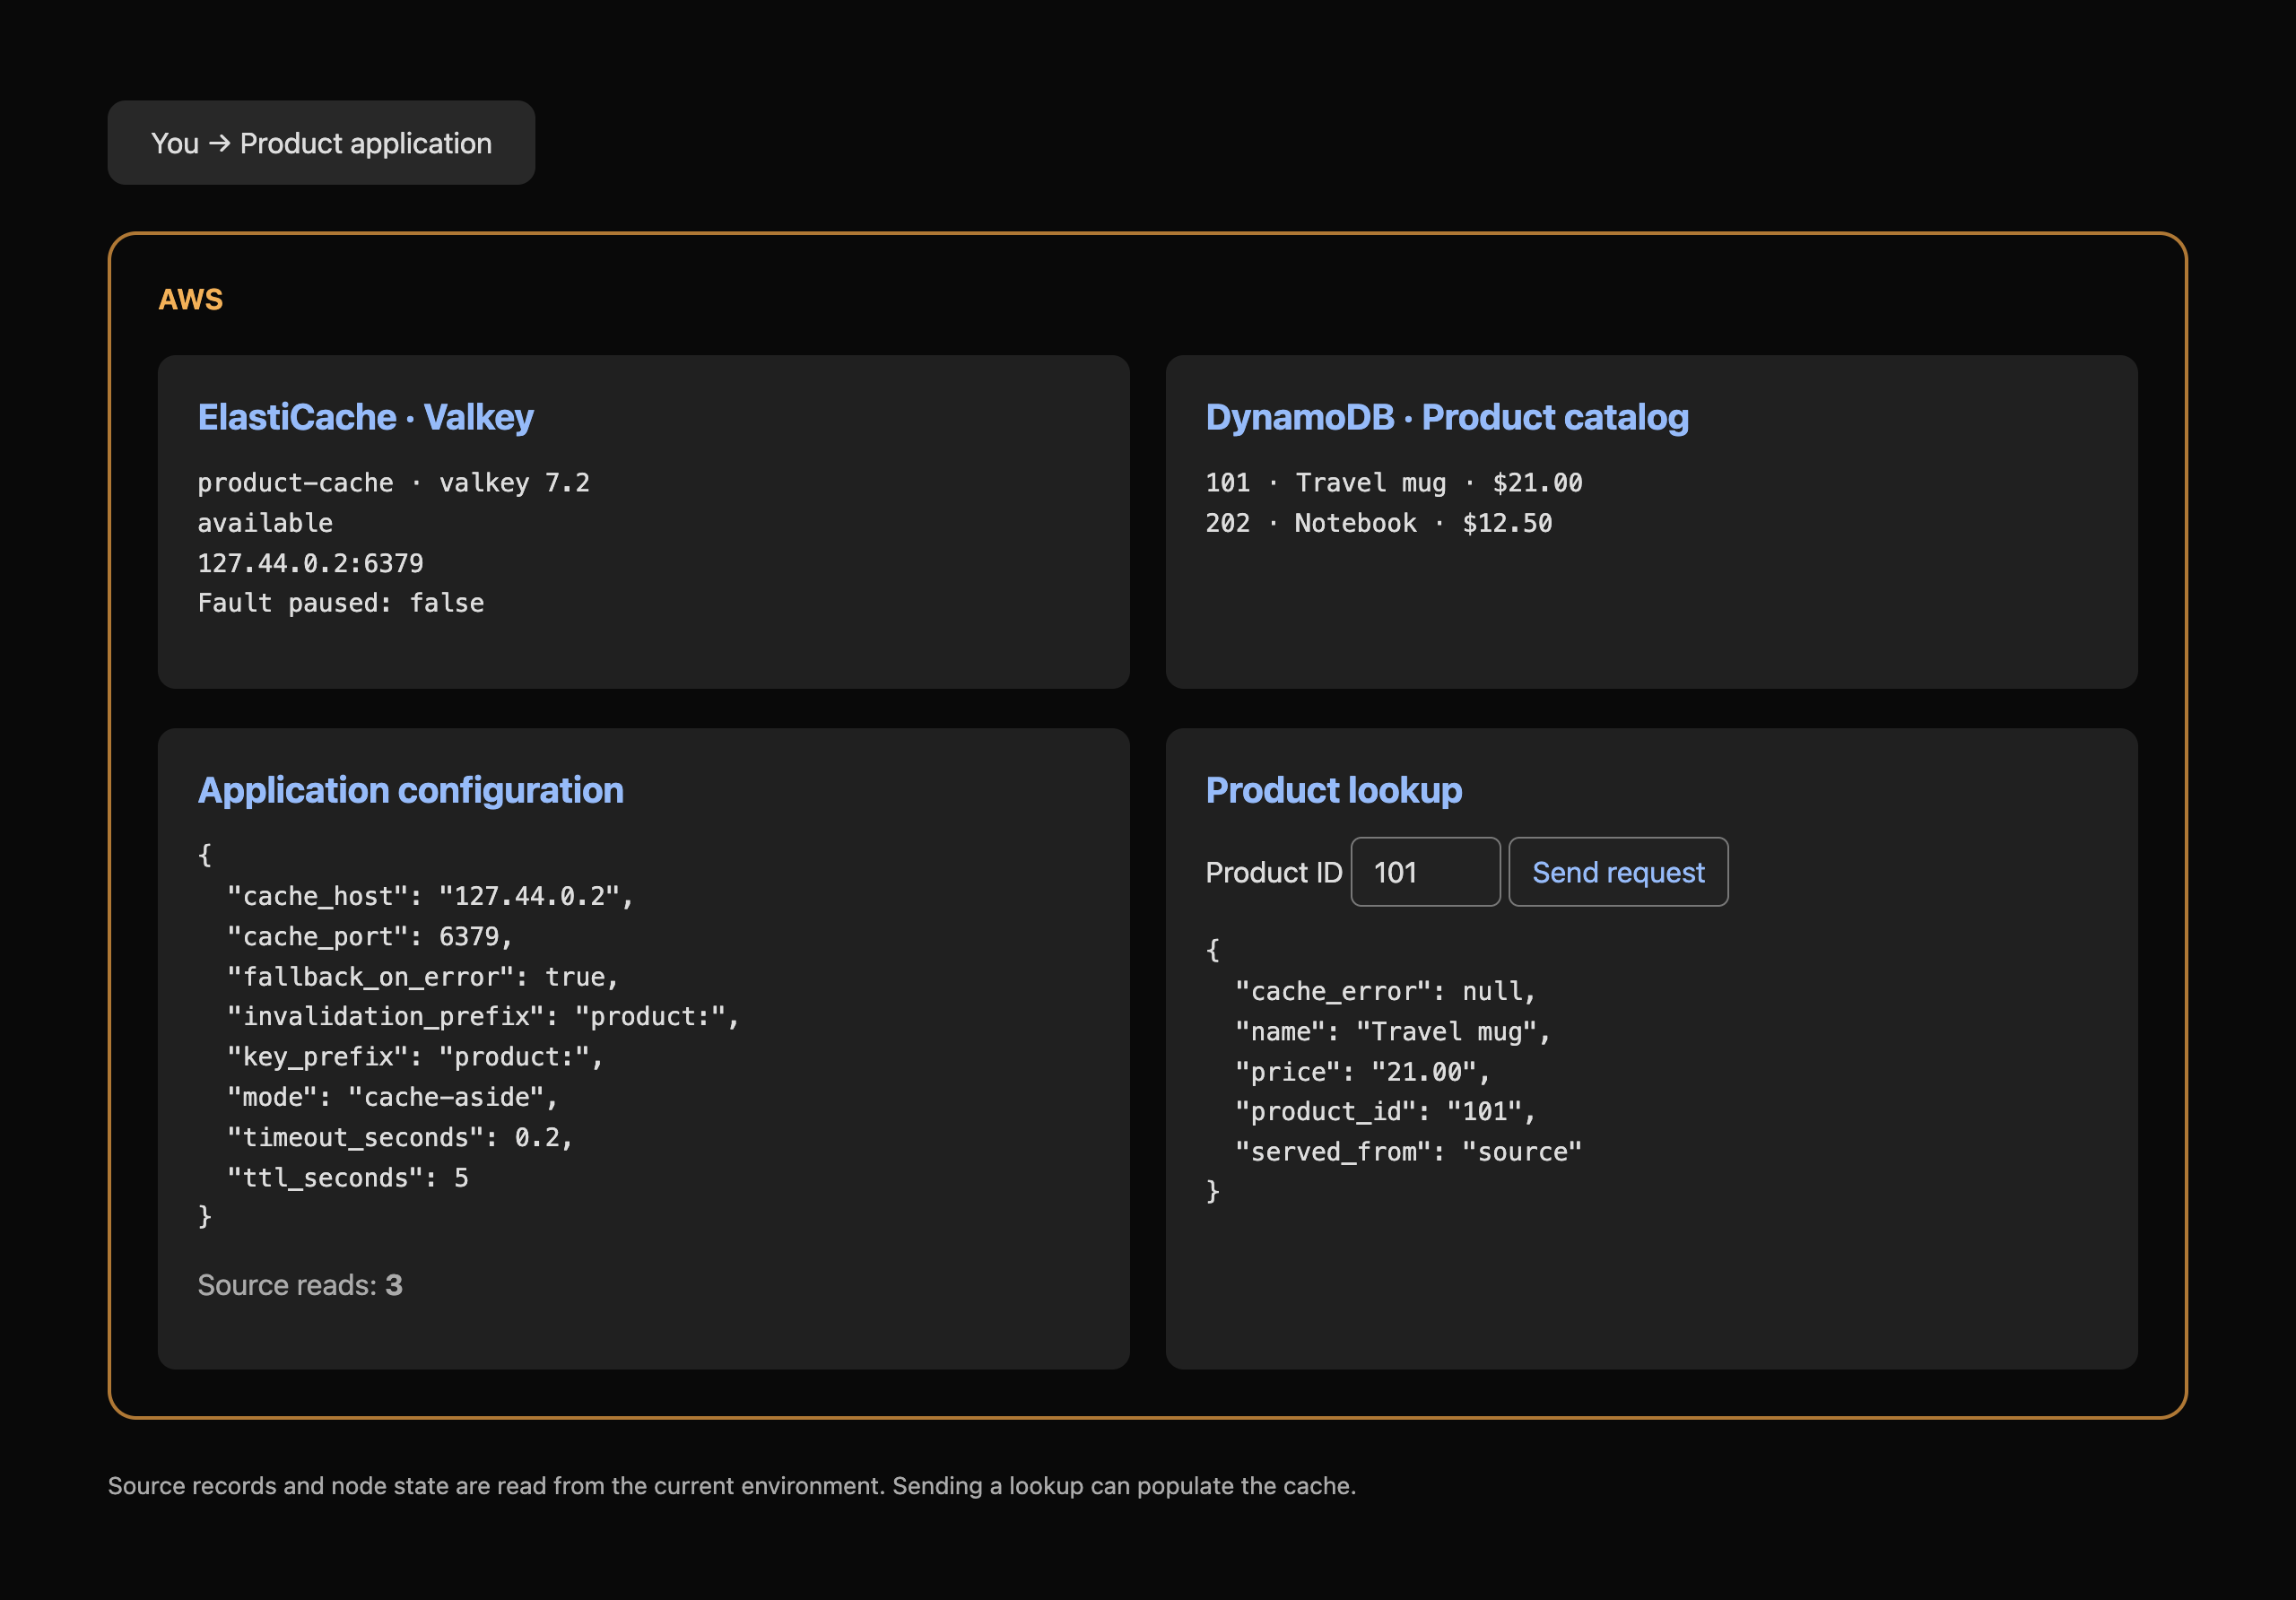Click the "served_from": "source" response line

coord(1408,1152)
